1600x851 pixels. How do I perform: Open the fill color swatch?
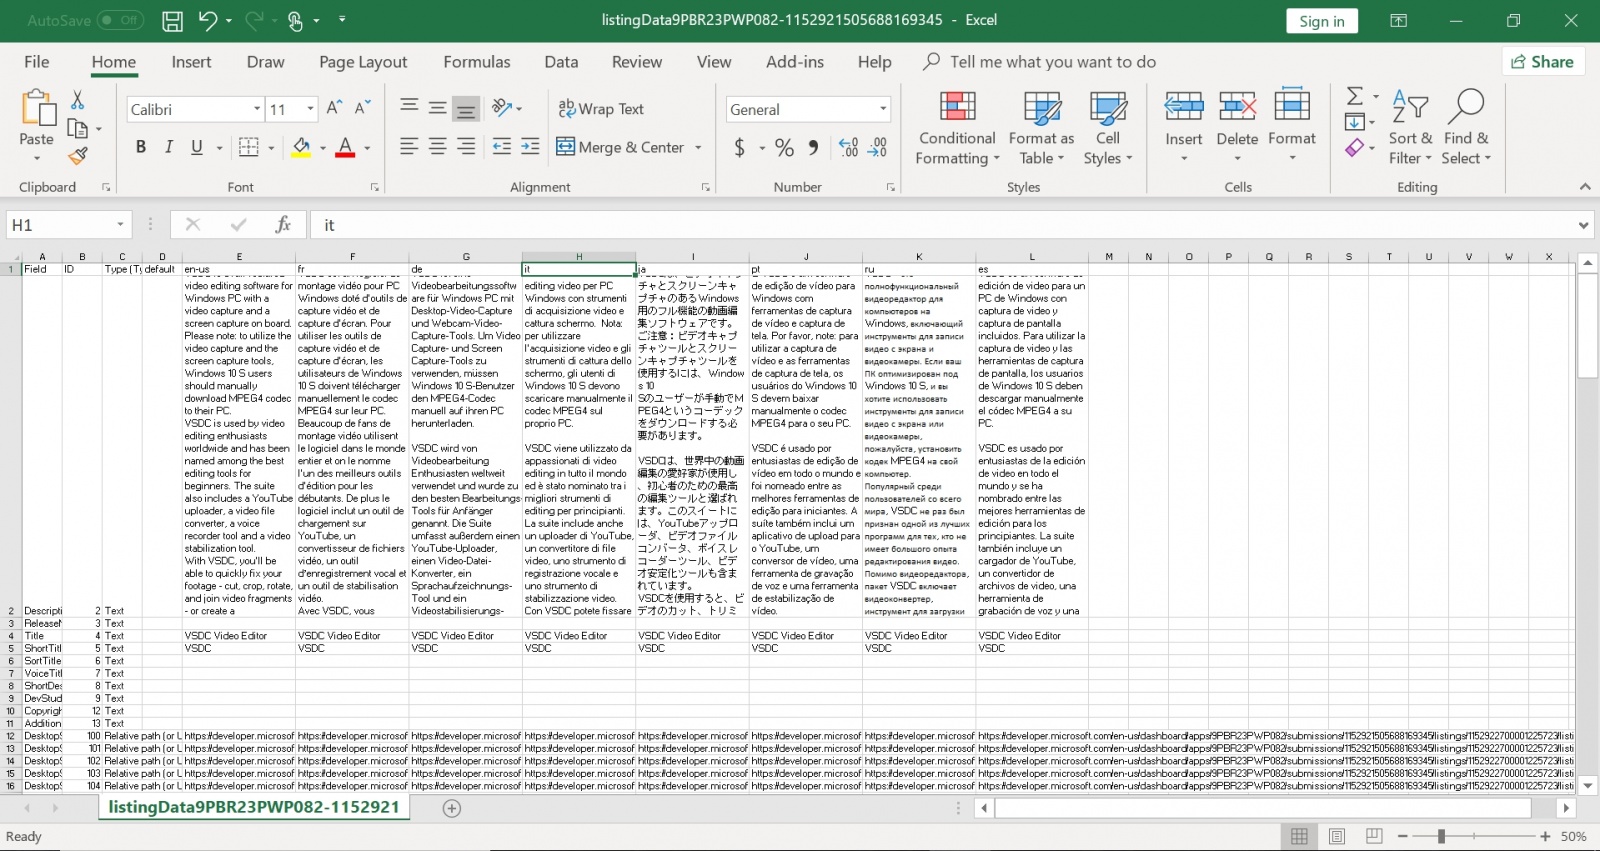301,147
